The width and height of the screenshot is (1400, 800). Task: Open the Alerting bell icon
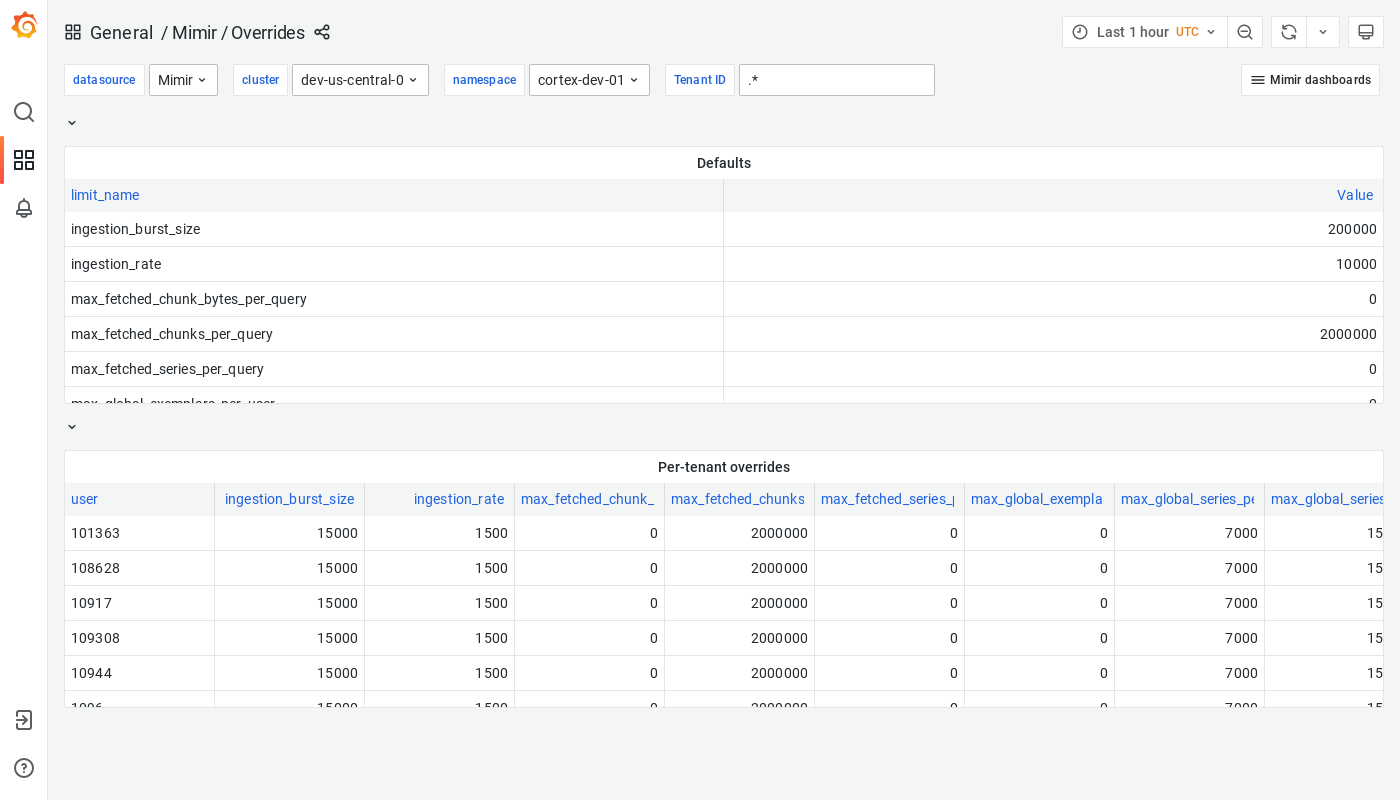[24, 208]
